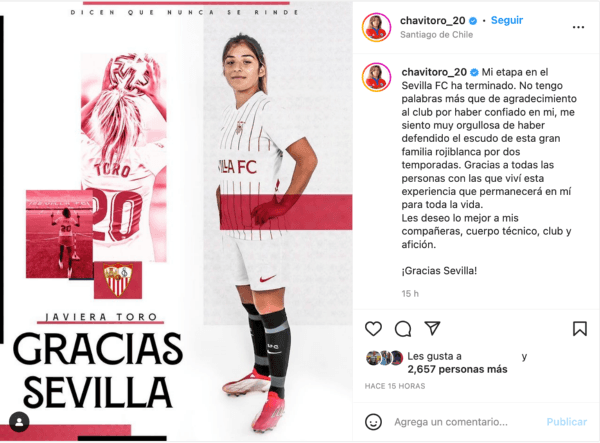View list of '2,657 personas más' likes
This screenshot has height=443, width=600.
point(457,369)
